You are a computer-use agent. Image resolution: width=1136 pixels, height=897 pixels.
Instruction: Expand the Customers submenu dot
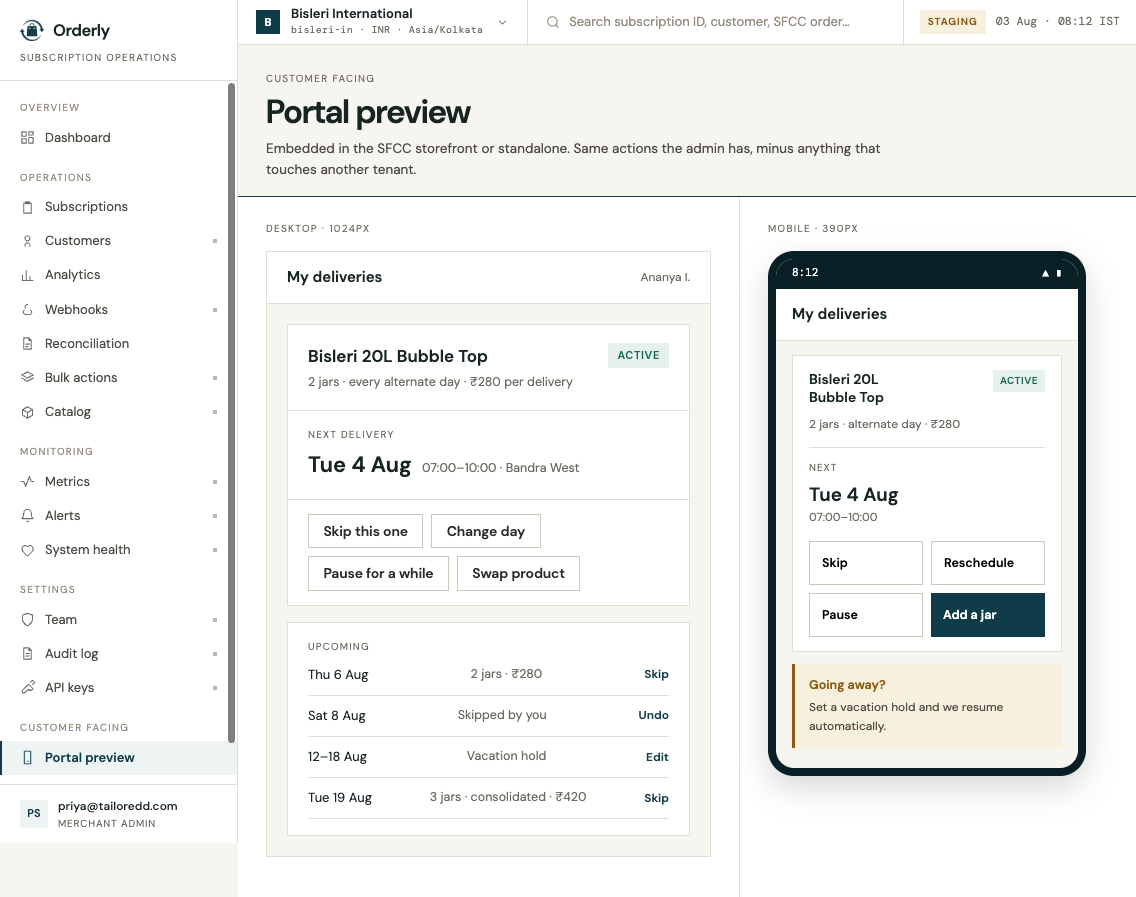click(215, 241)
